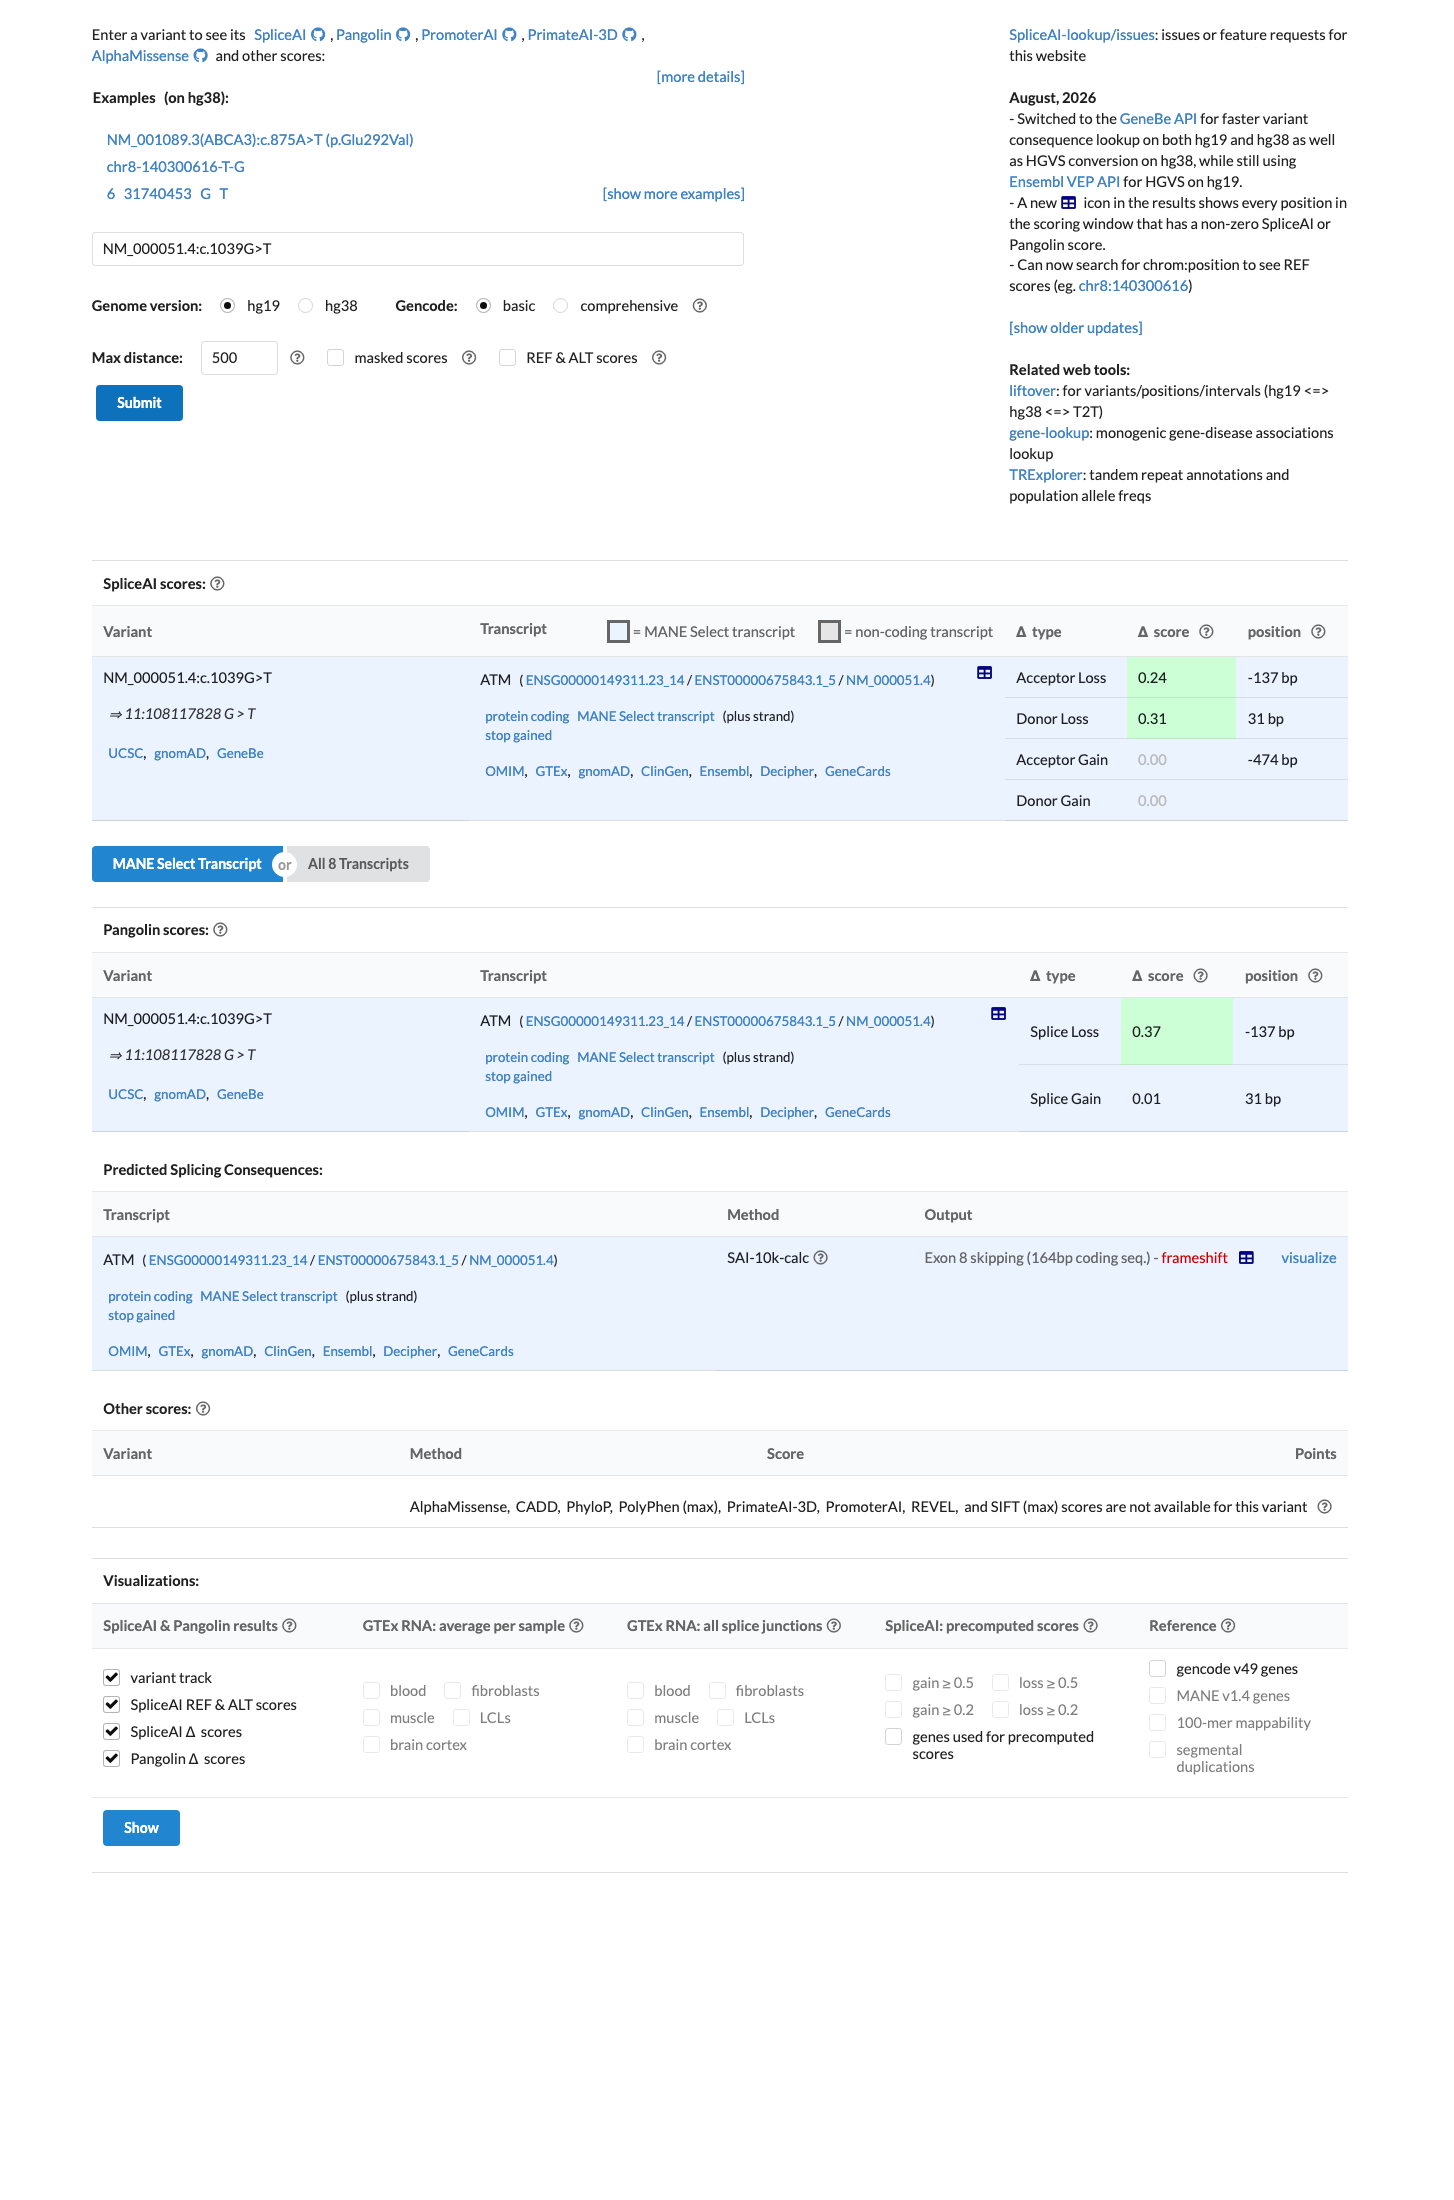Open SpliceAI-lookup/issues link
1454x2200 pixels.
1082,35
